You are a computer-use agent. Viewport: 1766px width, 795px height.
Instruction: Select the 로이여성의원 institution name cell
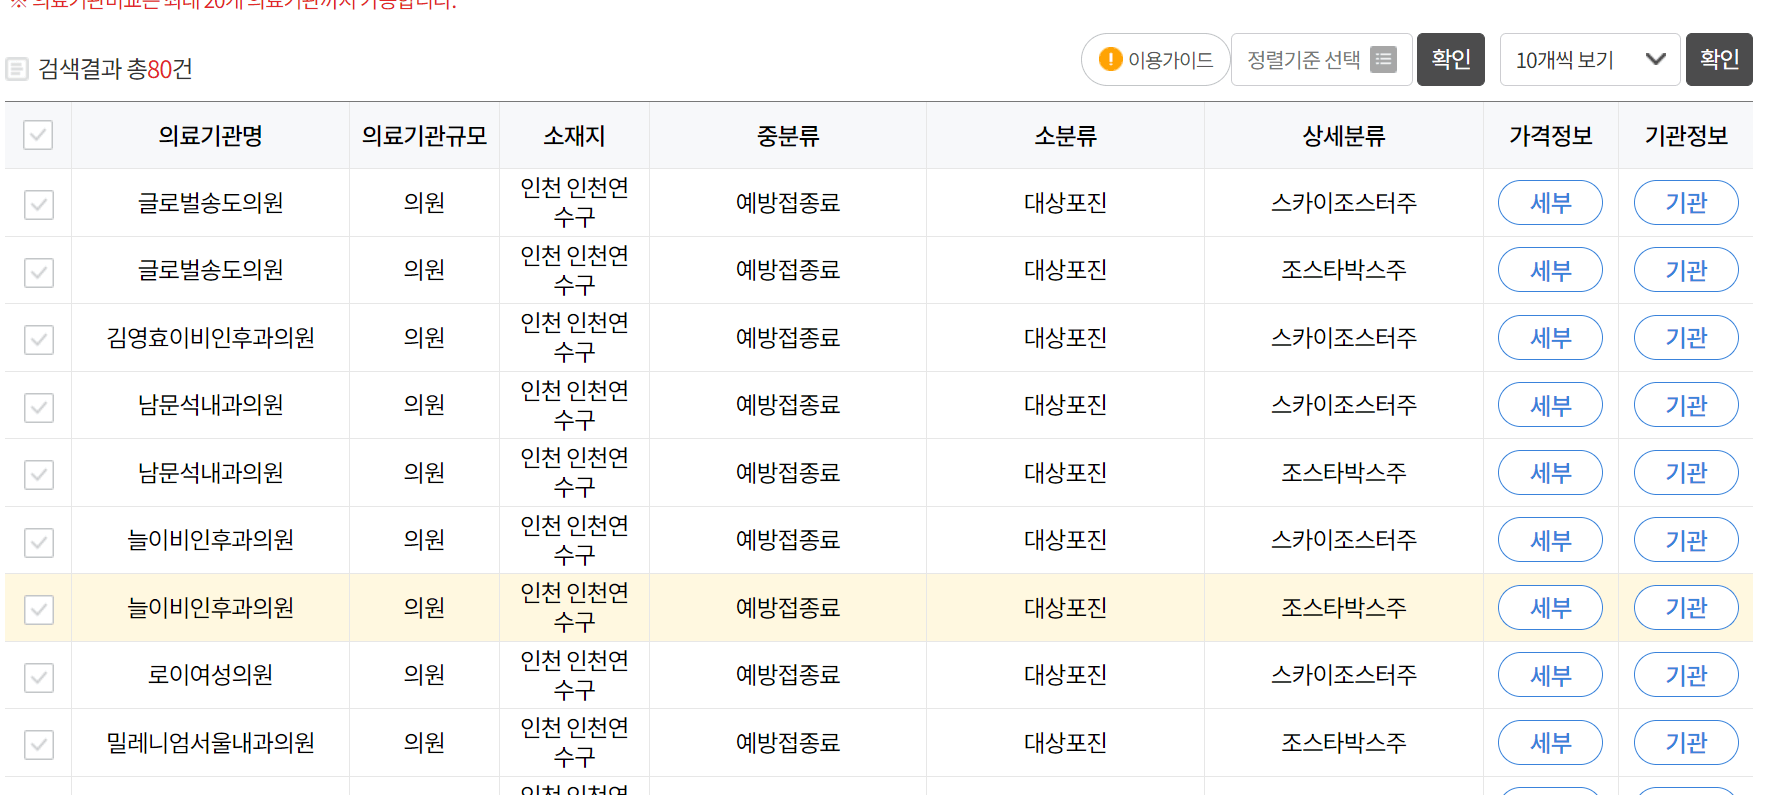coord(210,675)
